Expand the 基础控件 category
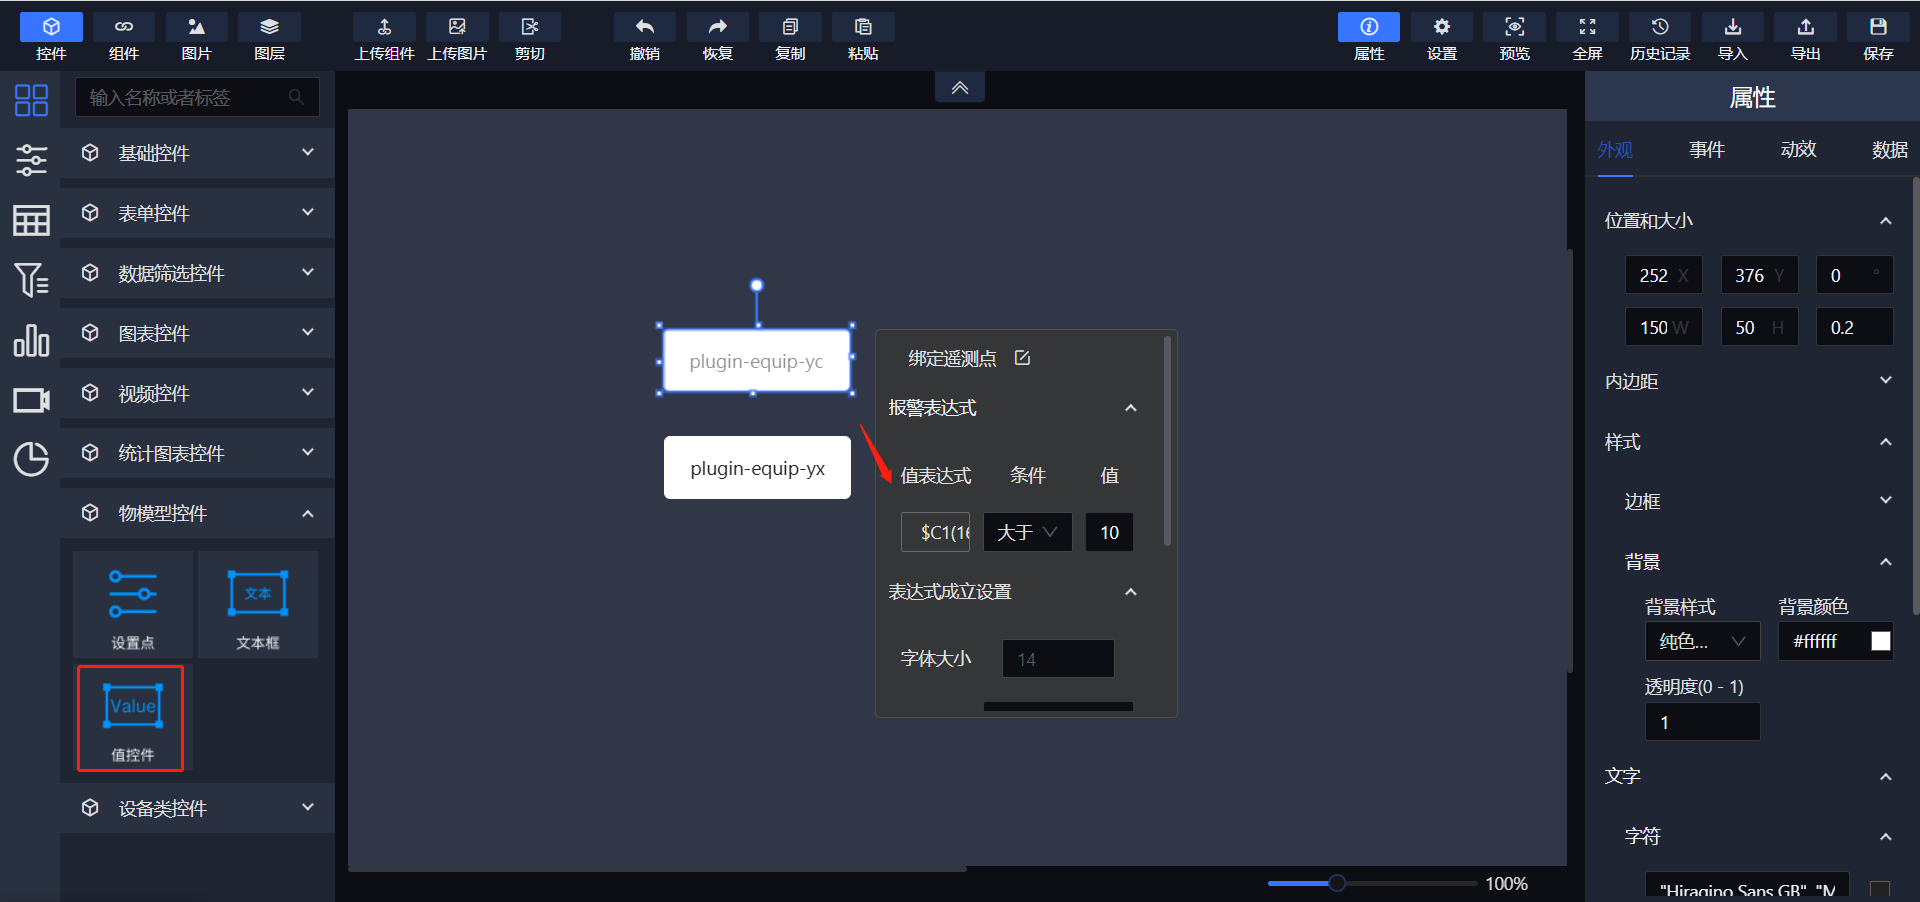 198,153
